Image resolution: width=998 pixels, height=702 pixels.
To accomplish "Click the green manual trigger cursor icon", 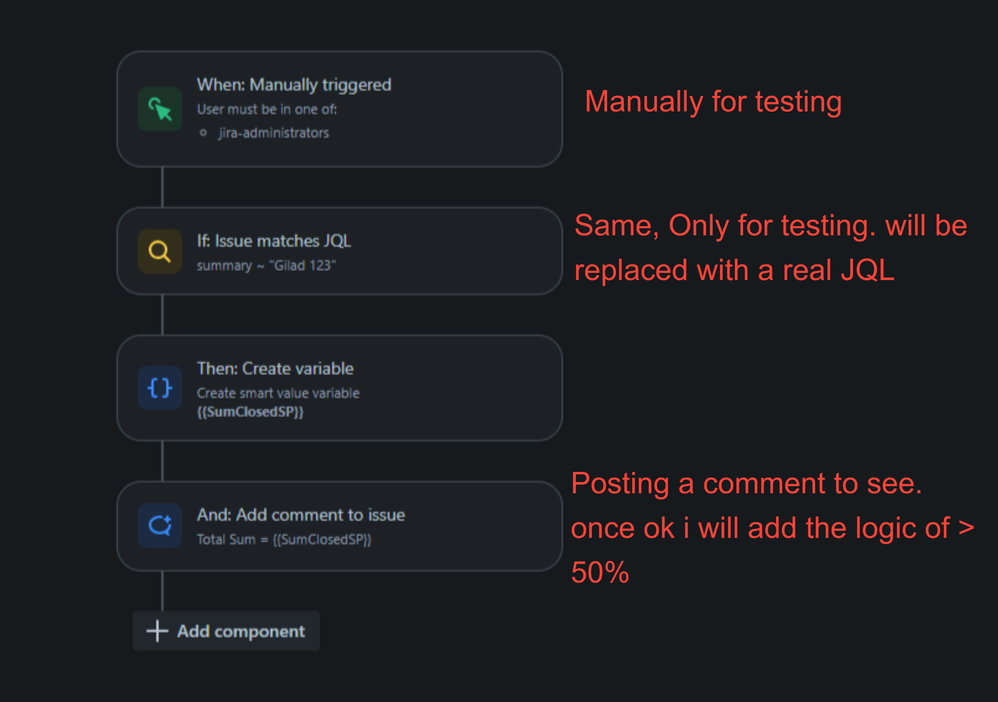I will pos(160,109).
